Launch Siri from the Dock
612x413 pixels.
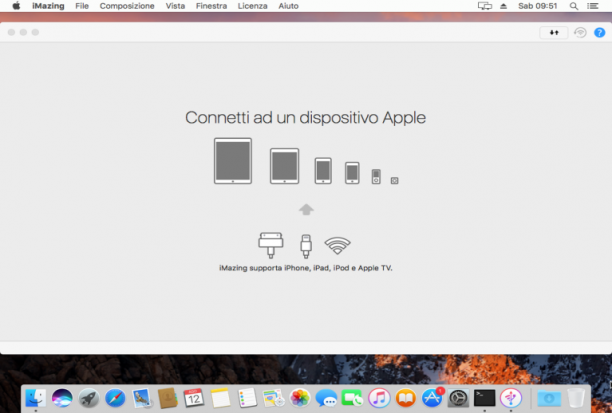(62, 398)
